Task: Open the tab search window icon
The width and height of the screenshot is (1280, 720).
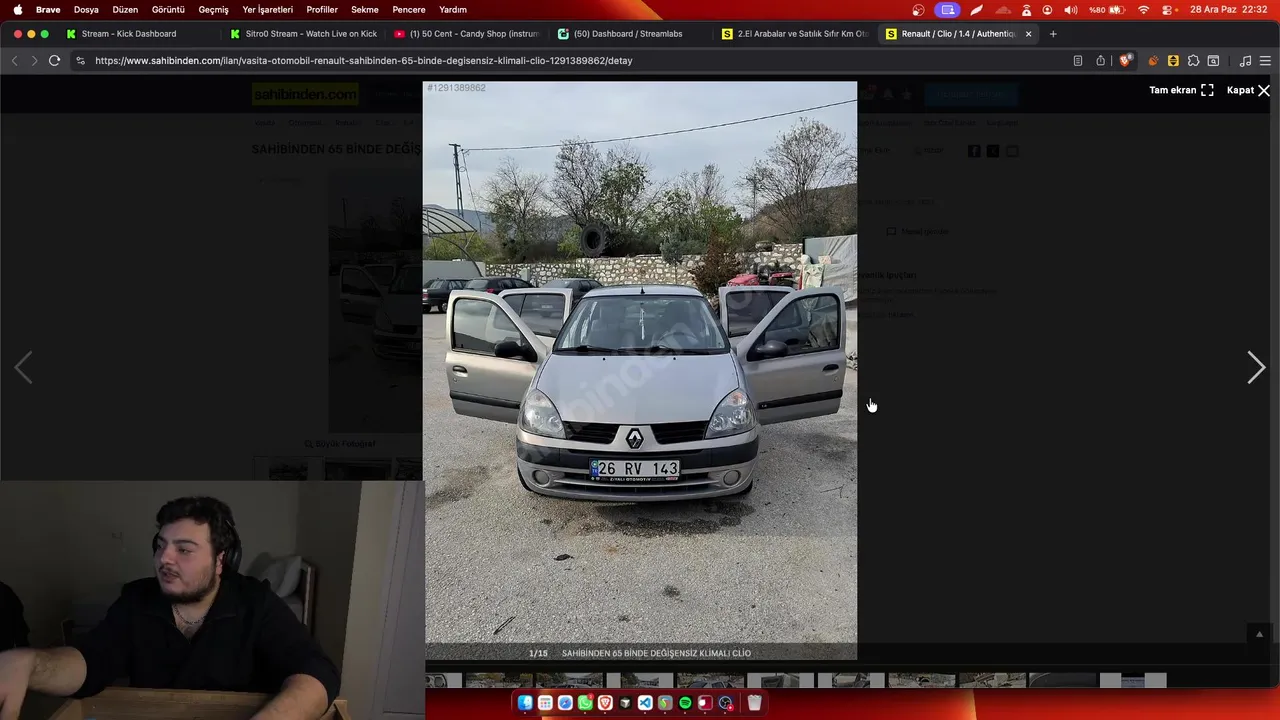Action: pos(1213,60)
